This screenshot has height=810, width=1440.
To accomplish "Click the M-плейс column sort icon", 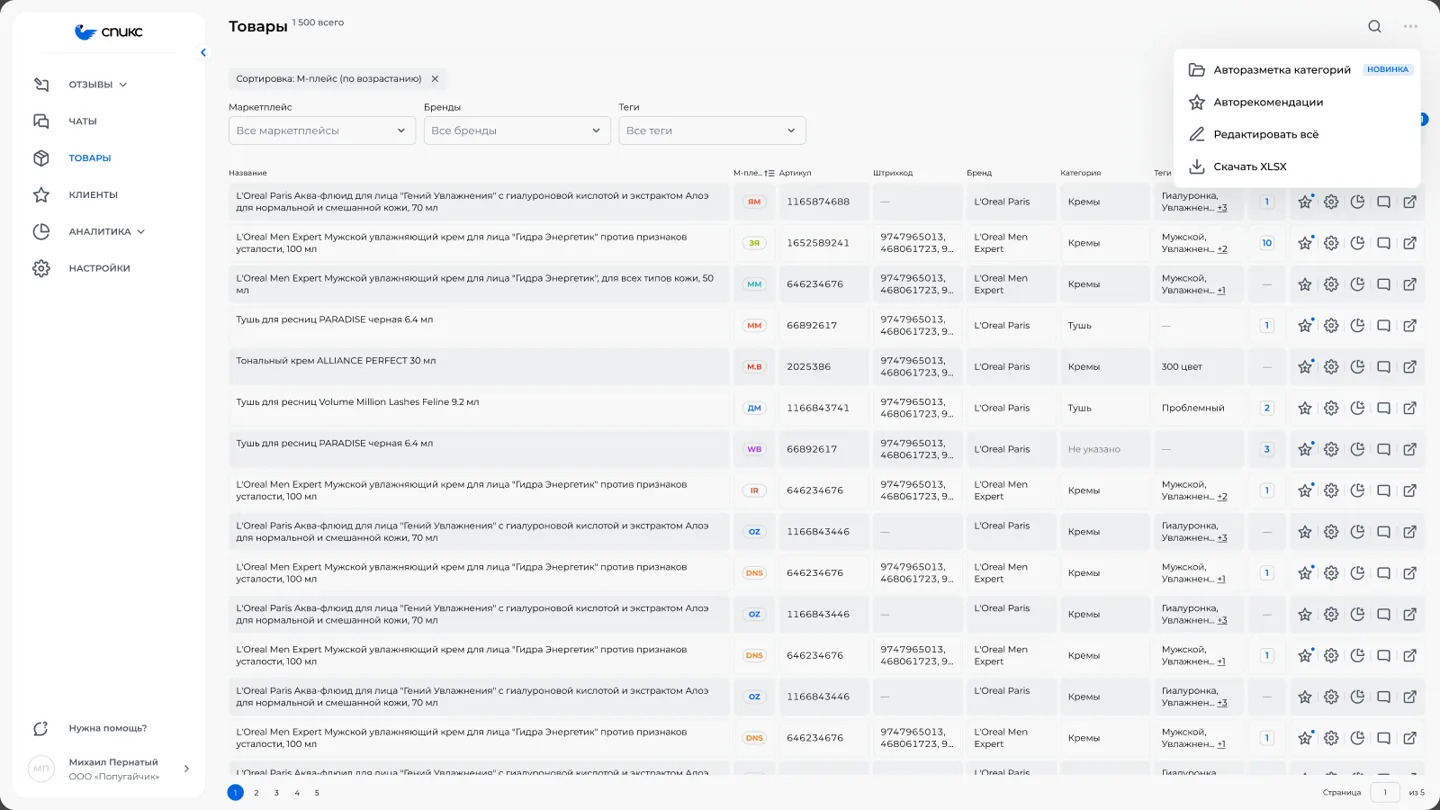I will [769, 173].
